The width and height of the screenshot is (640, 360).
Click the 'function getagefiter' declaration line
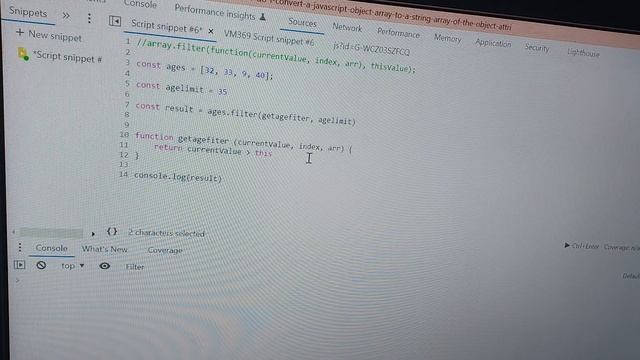(x=243, y=142)
